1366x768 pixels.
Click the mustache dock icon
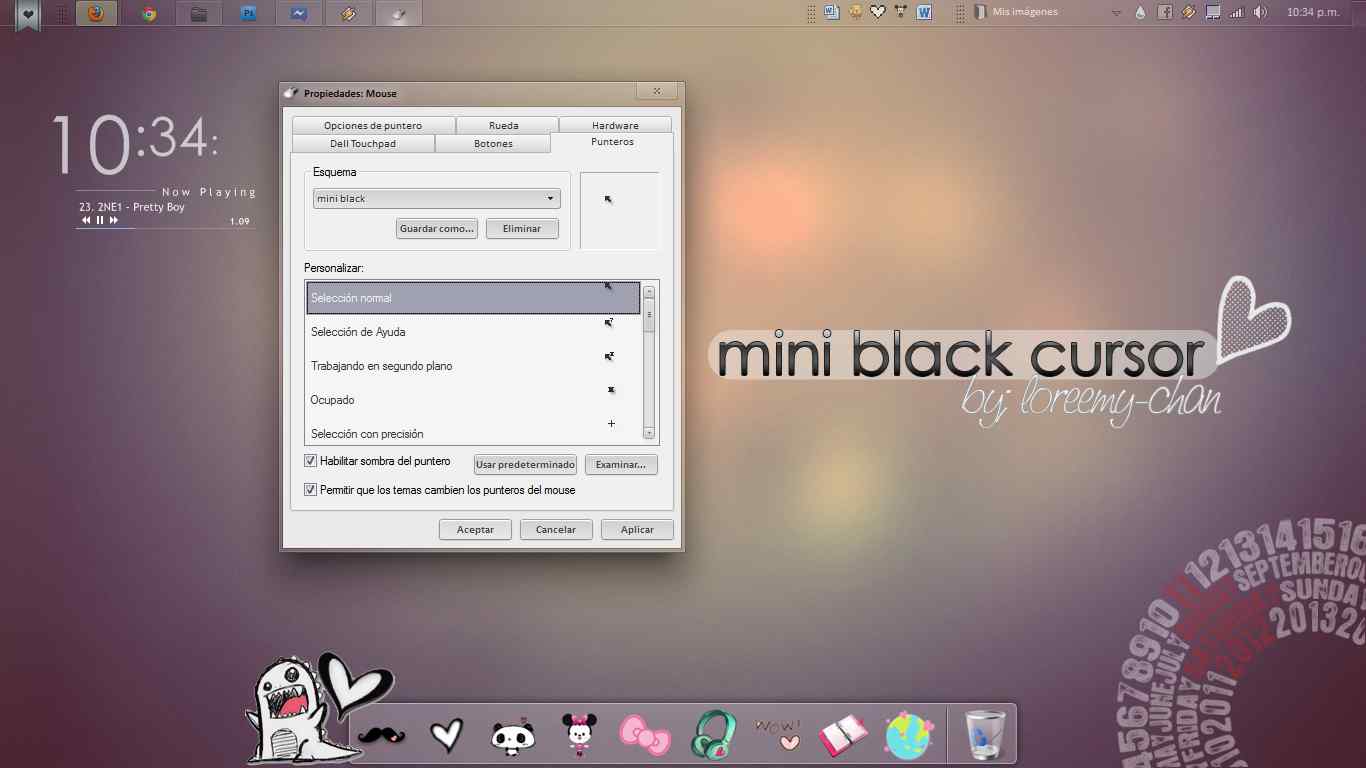click(x=381, y=736)
